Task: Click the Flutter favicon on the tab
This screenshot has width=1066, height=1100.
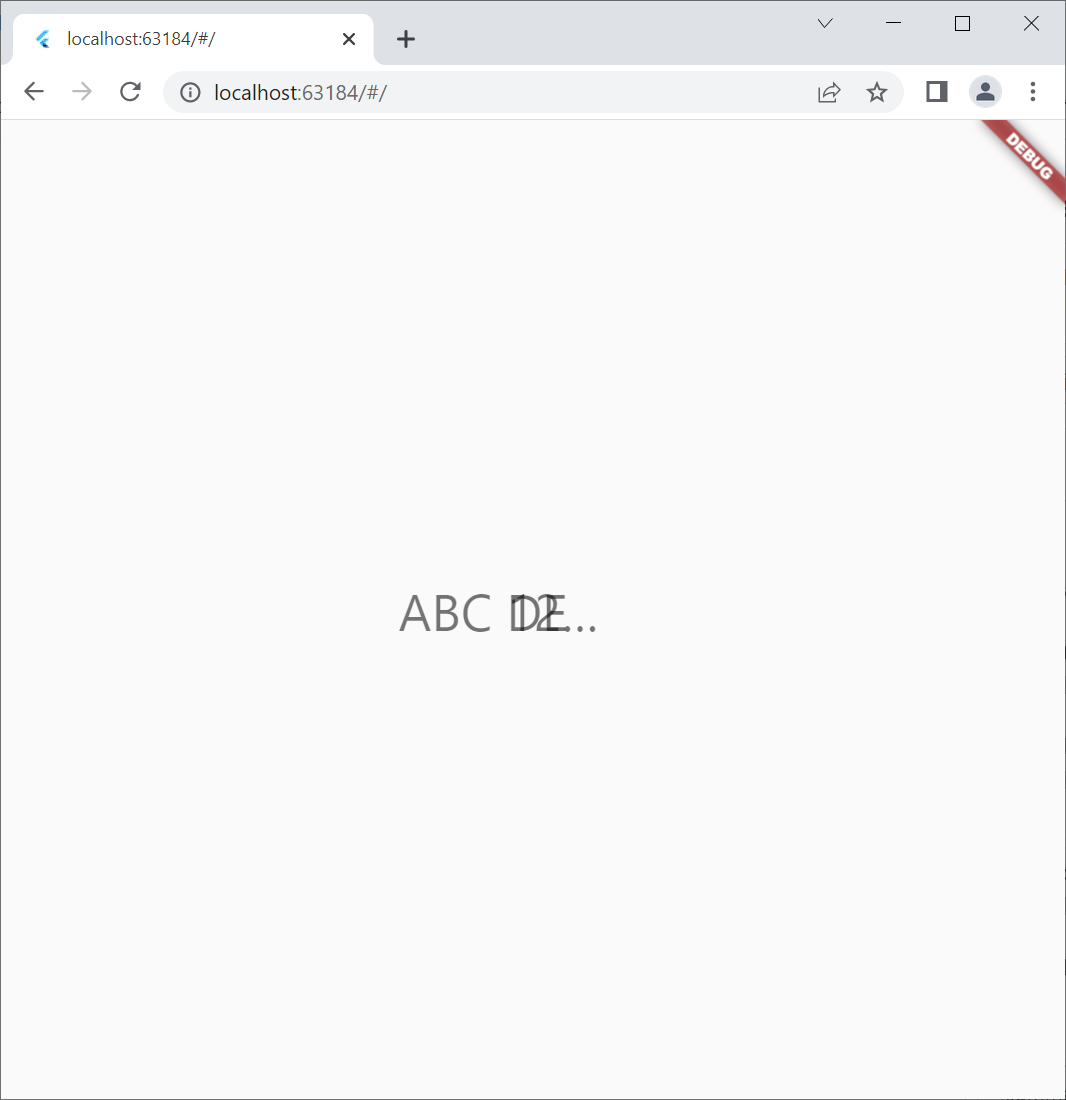Action: click(x=42, y=39)
